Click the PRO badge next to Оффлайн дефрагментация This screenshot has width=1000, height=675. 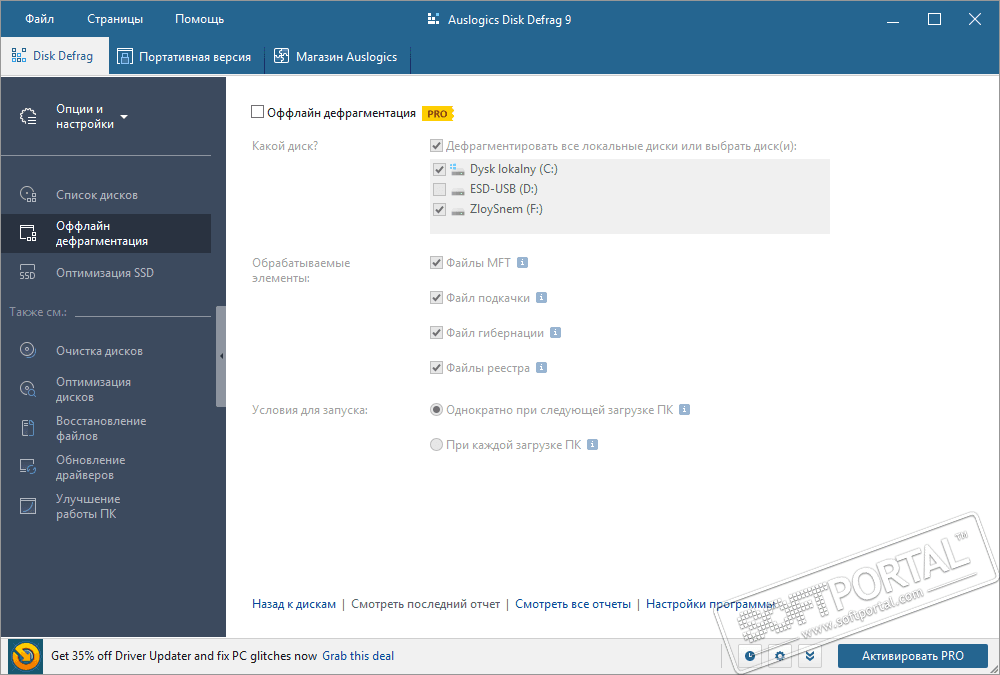coord(437,114)
